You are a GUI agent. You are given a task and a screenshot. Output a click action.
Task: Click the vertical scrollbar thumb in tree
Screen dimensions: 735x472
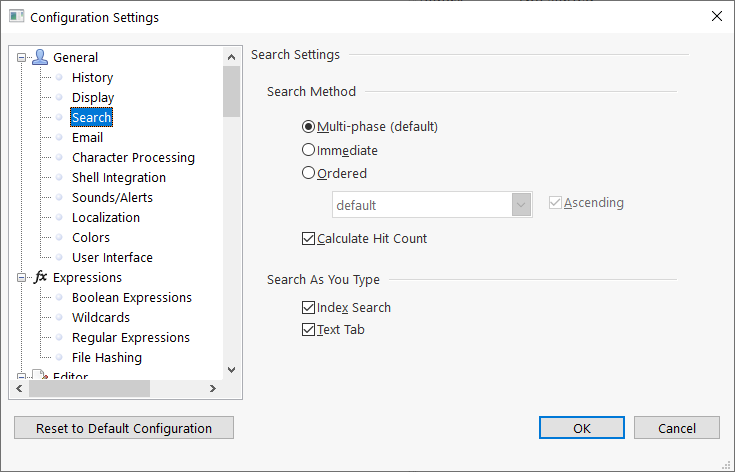pyautogui.click(x=231, y=91)
